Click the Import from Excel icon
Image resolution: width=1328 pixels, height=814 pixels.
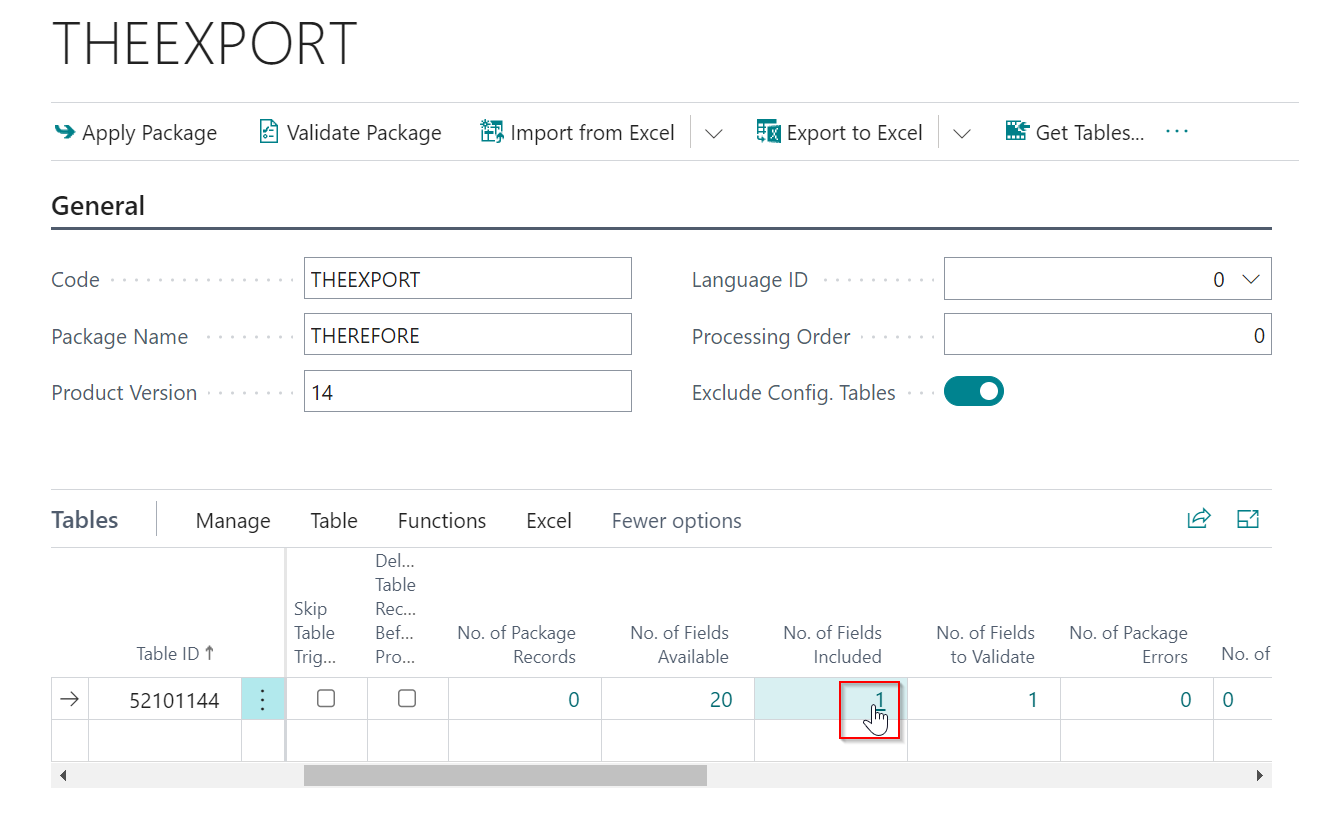[491, 132]
